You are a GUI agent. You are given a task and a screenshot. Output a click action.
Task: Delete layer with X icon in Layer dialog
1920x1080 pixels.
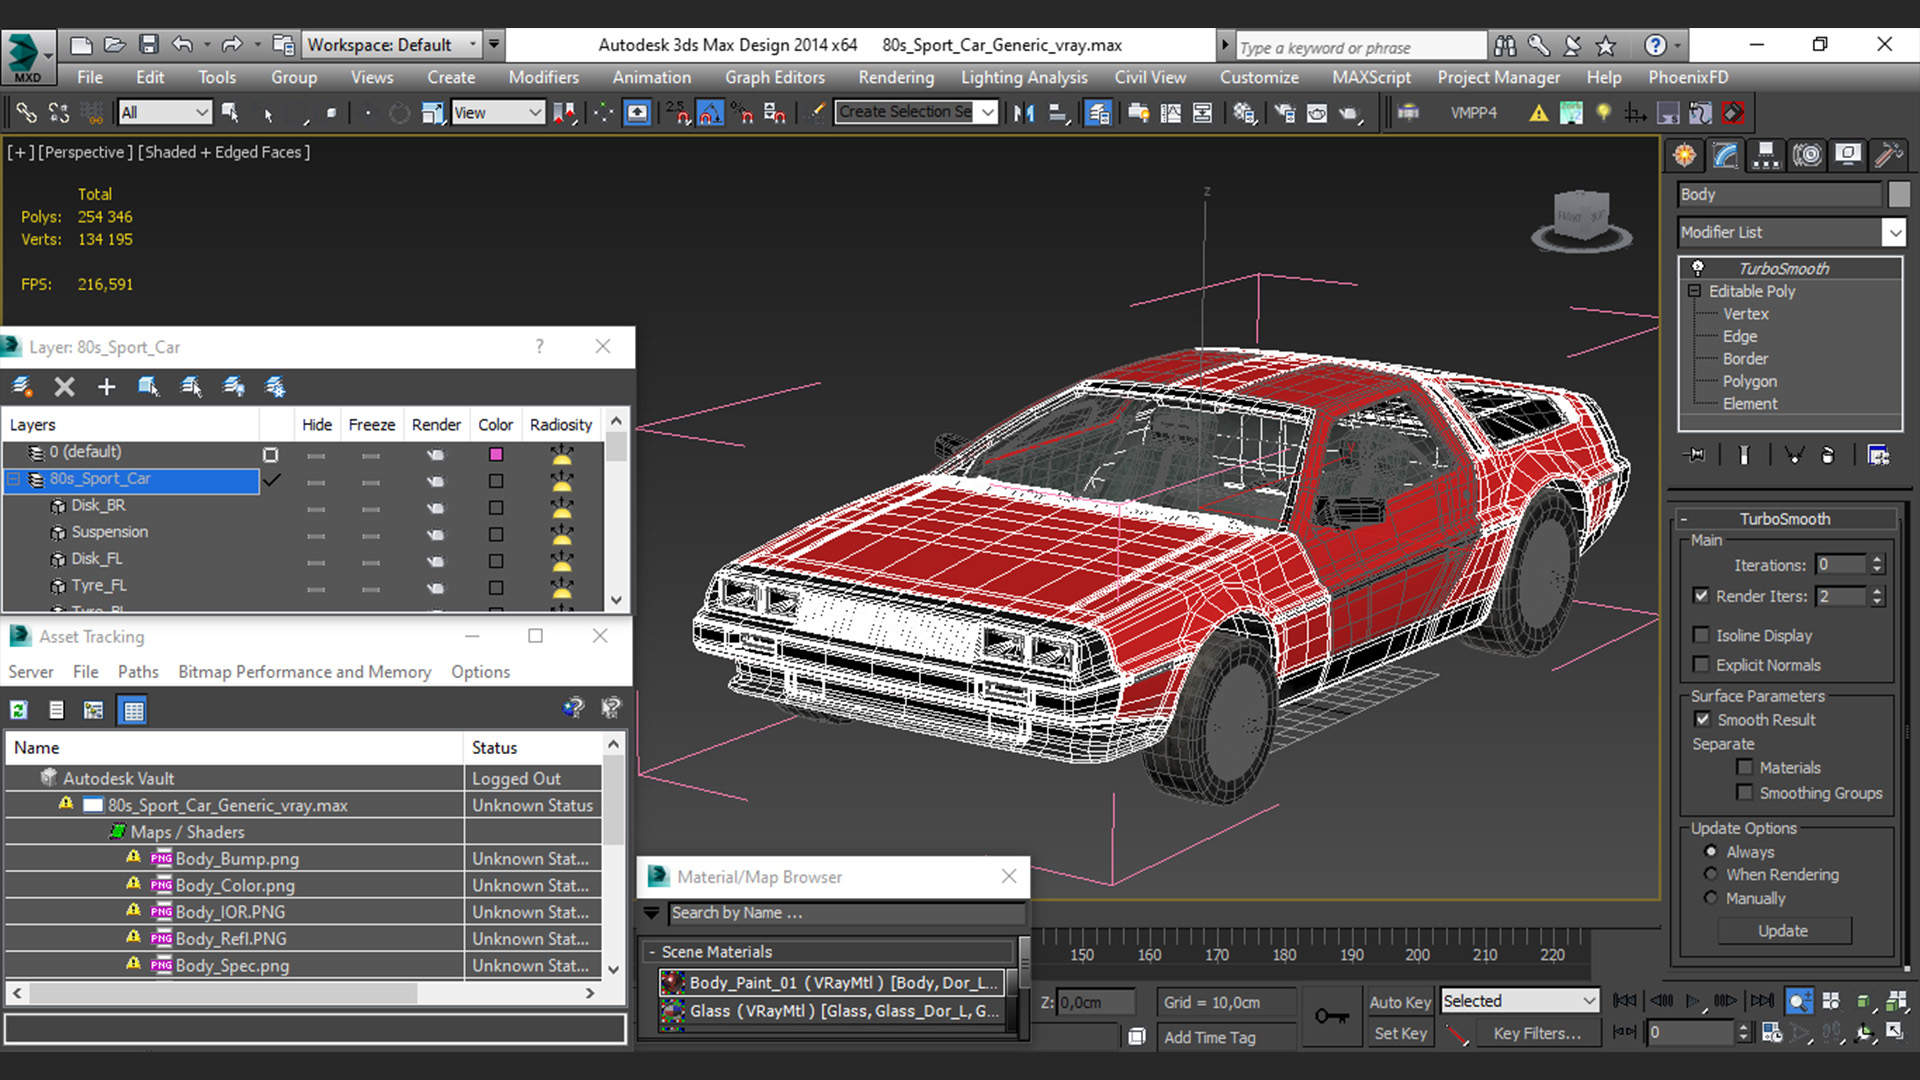tap(64, 387)
